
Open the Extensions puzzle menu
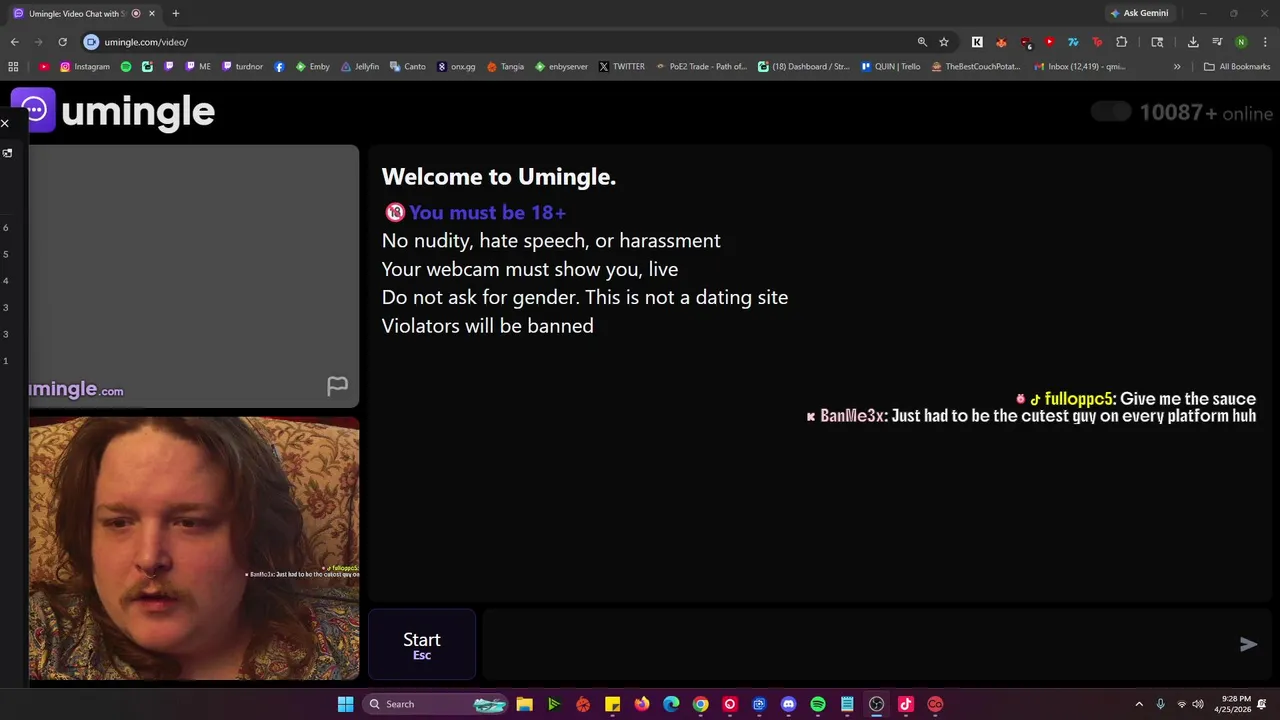point(1121,42)
